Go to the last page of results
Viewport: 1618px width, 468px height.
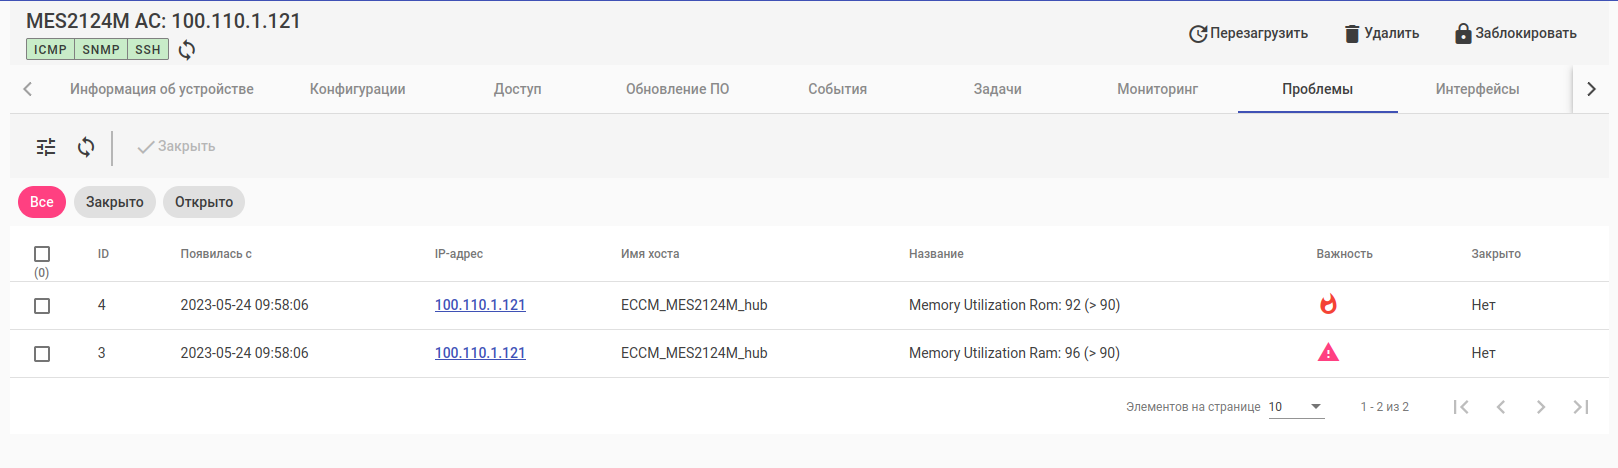click(1580, 407)
